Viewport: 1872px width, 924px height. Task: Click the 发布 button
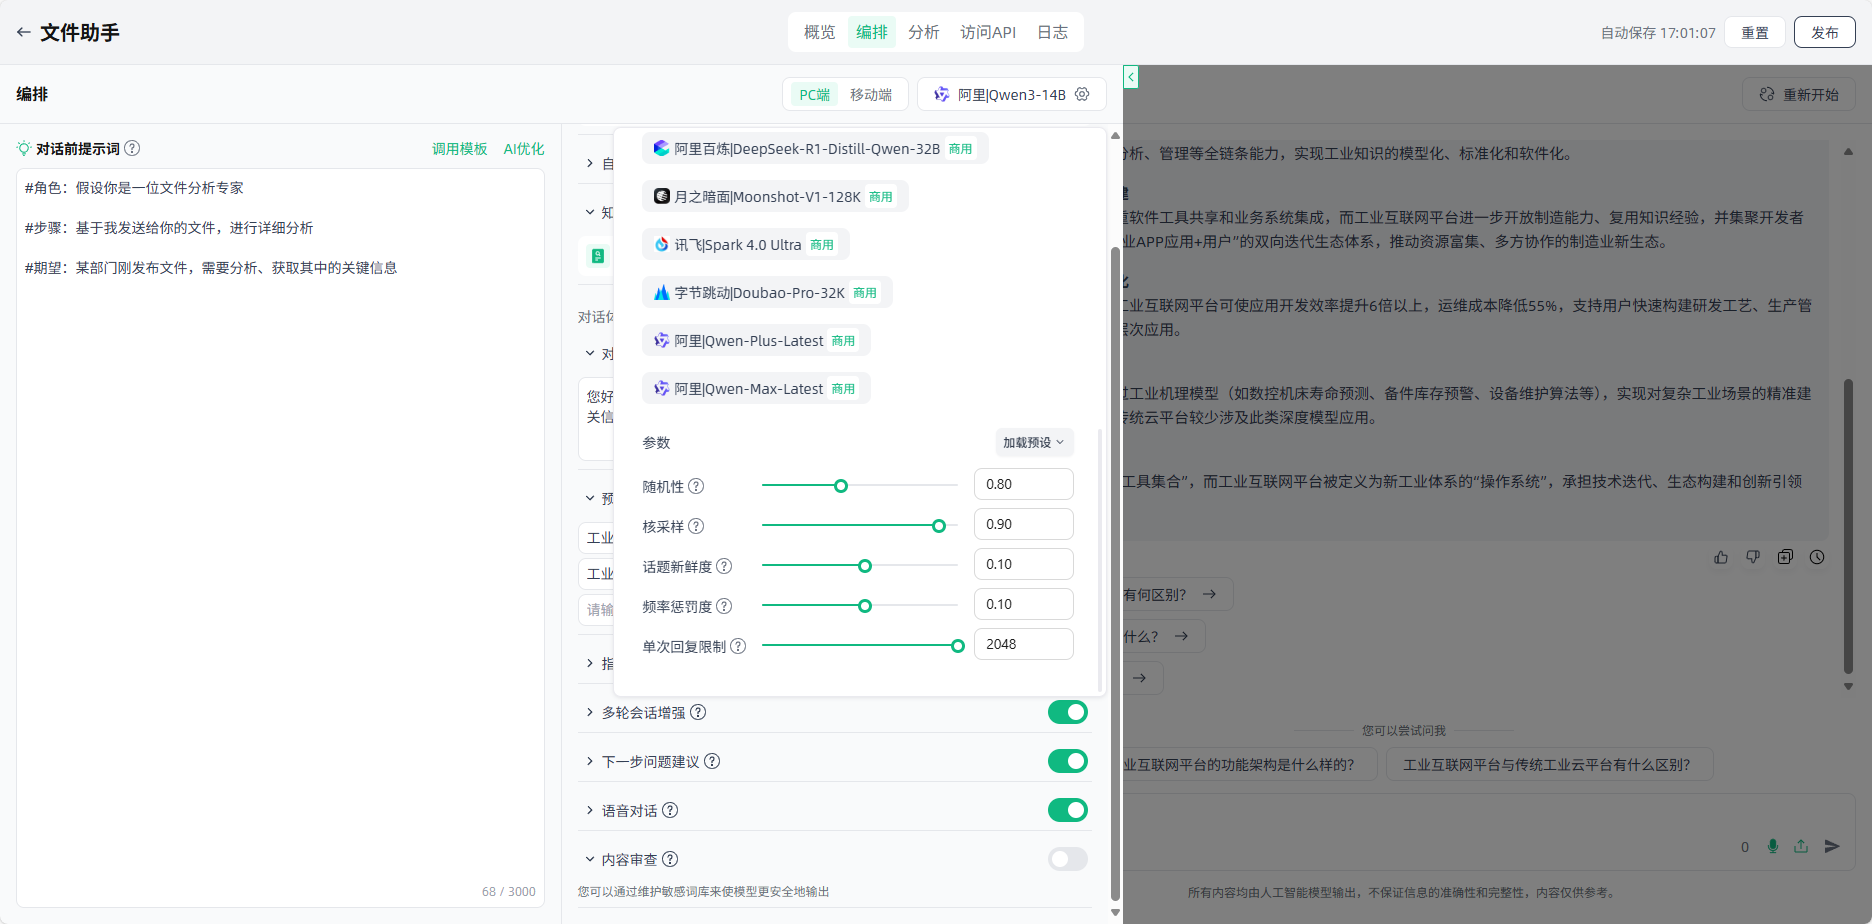(x=1825, y=32)
